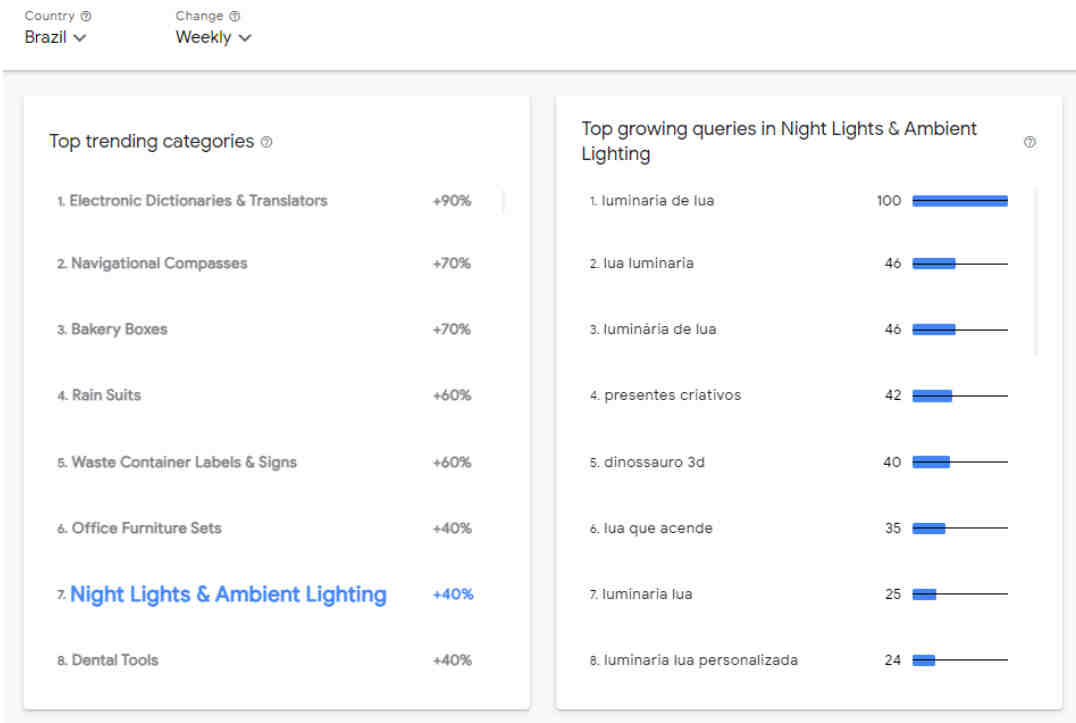Click the presentes criativos query
The image size is (1076, 723).
click(x=672, y=396)
